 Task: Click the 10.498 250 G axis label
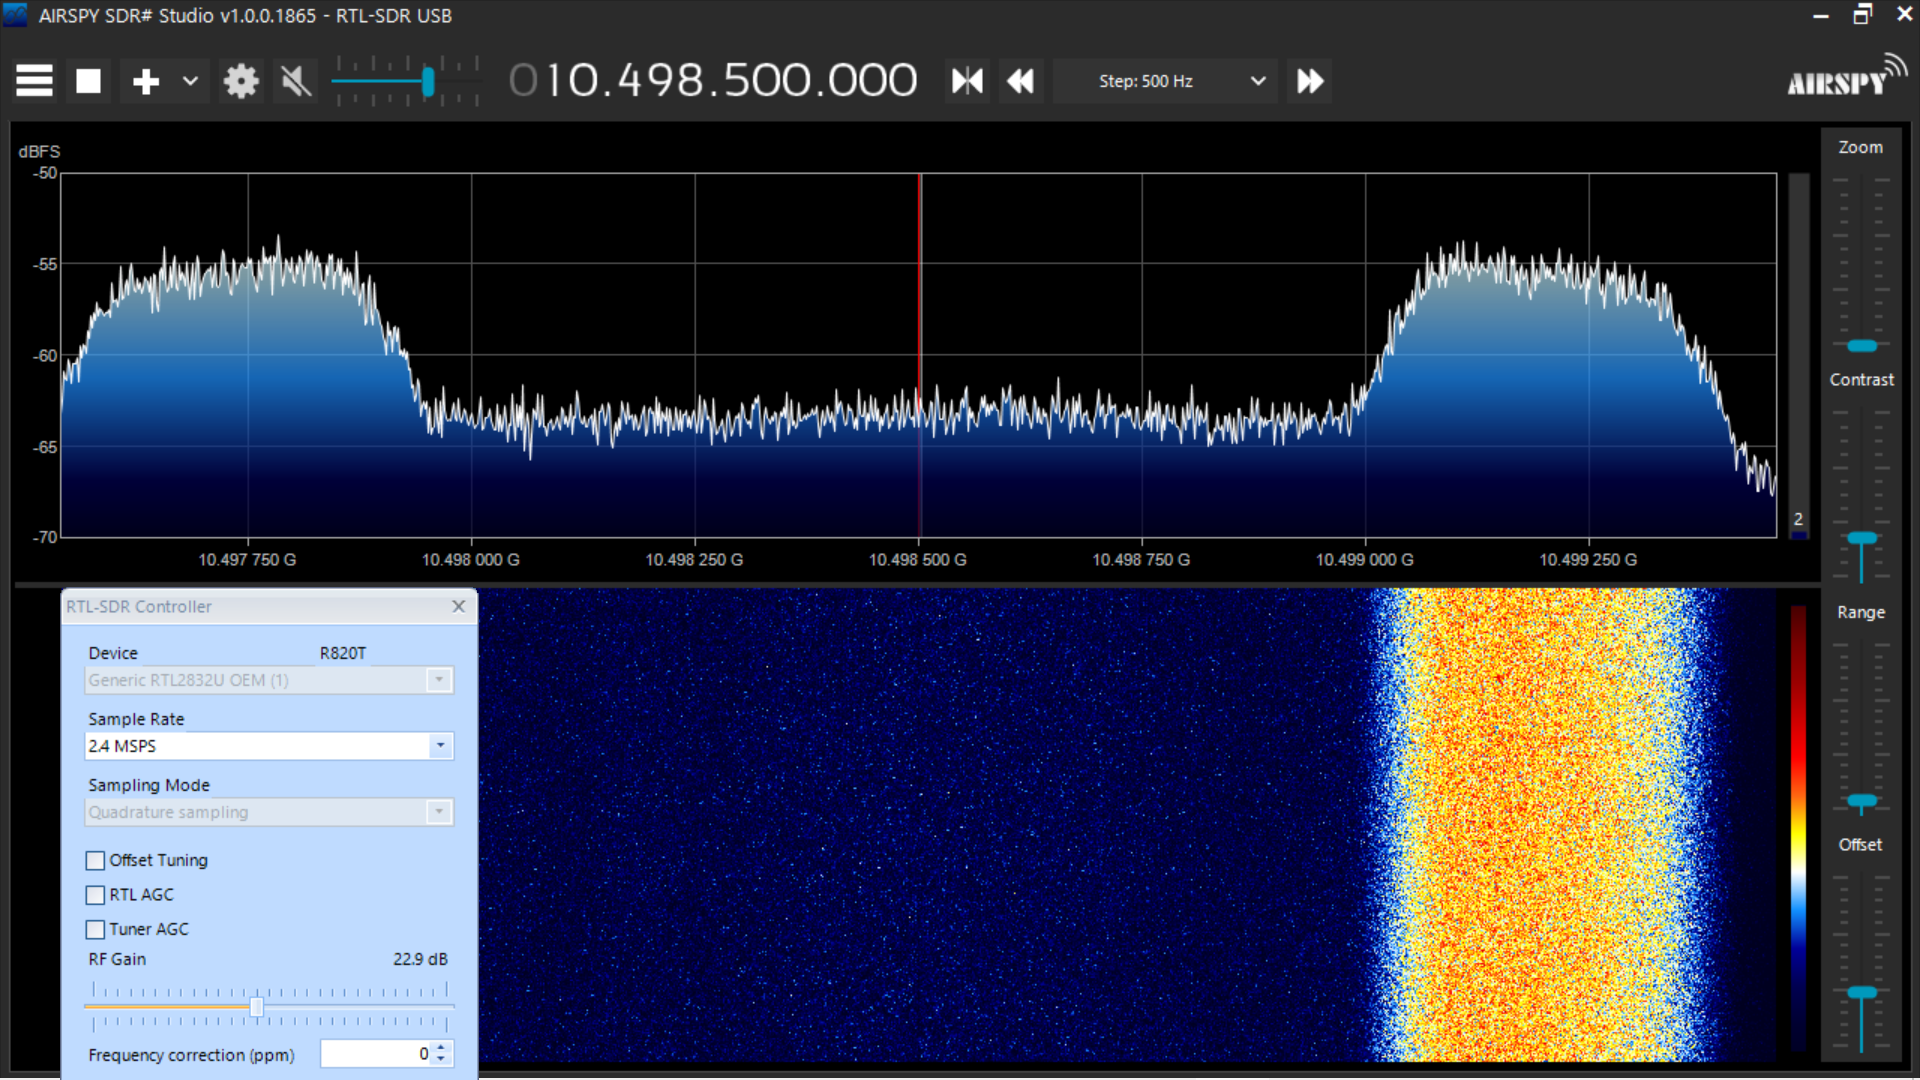(694, 560)
